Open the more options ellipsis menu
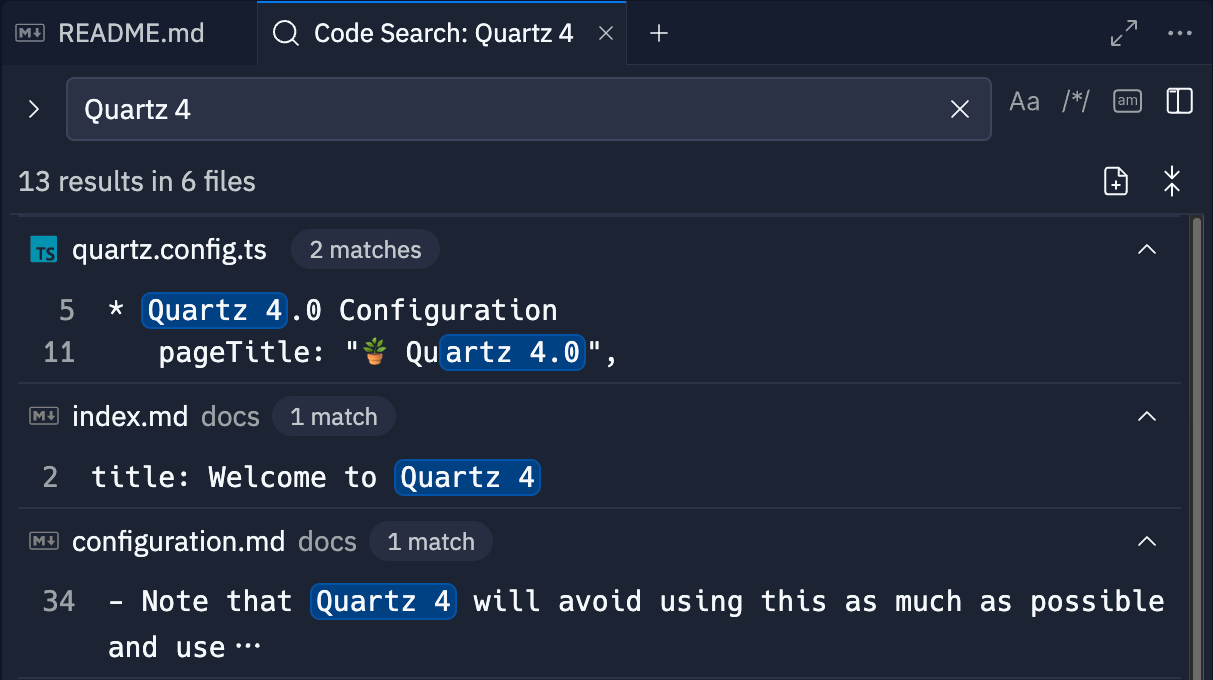This screenshot has width=1213, height=680. coord(1180,32)
